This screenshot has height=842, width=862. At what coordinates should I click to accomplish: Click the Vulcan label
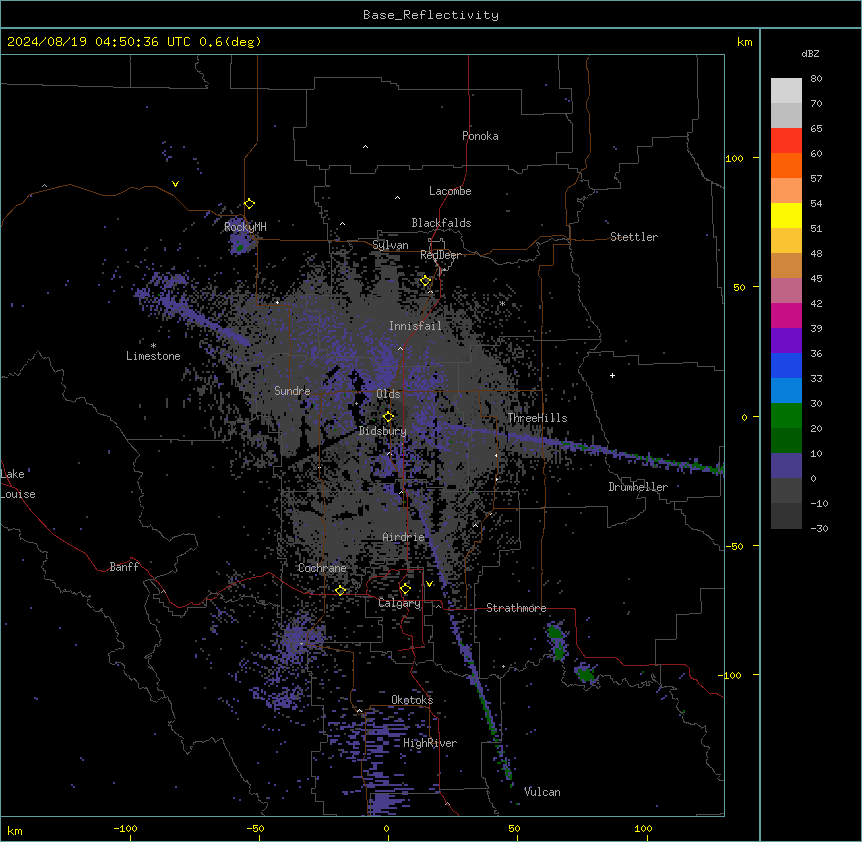(x=542, y=792)
